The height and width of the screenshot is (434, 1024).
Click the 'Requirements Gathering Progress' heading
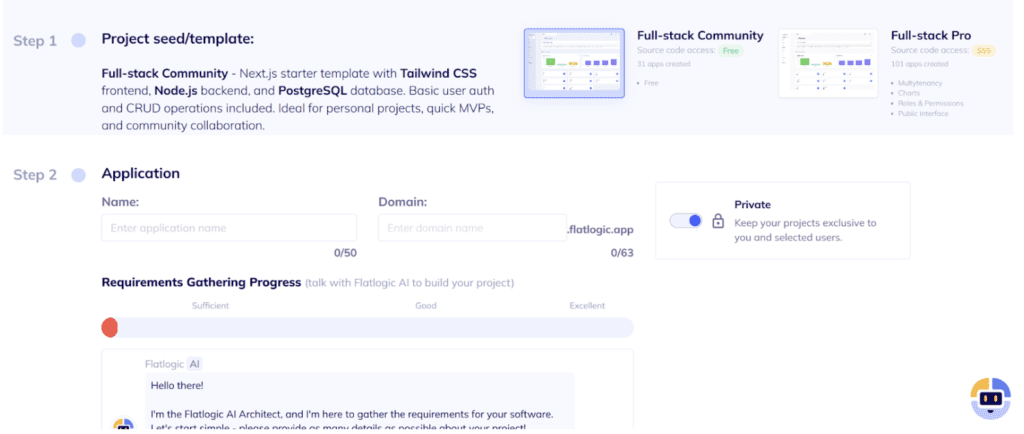point(201,283)
